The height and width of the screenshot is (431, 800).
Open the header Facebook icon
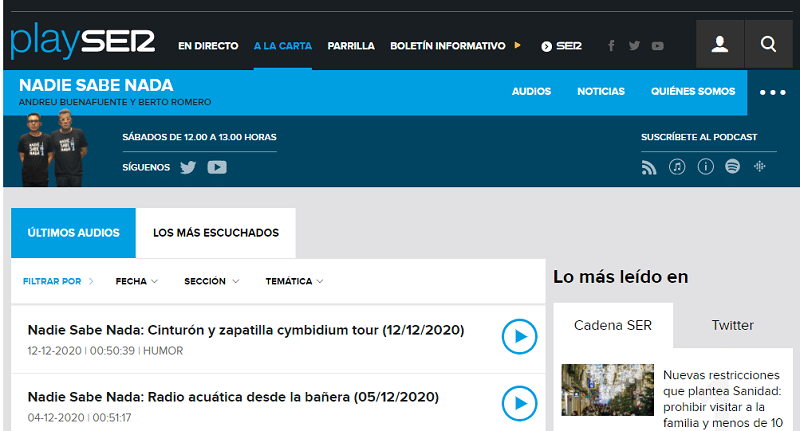611,46
